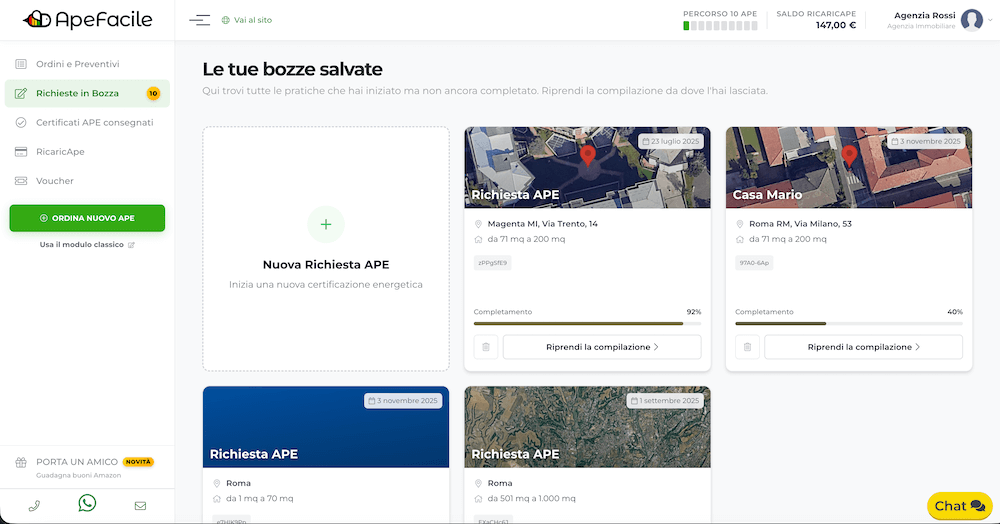Image resolution: width=1000 pixels, height=524 pixels.
Task: Click the ORDINA NUOVO APE button
Action: tap(87, 218)
